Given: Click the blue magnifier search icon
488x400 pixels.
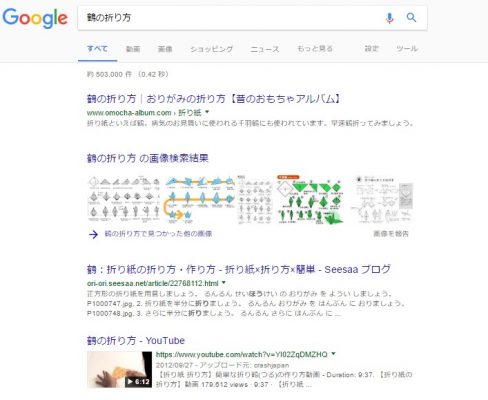Looking at the screenshot, I should pyautogui.click(x=411, y=17).
